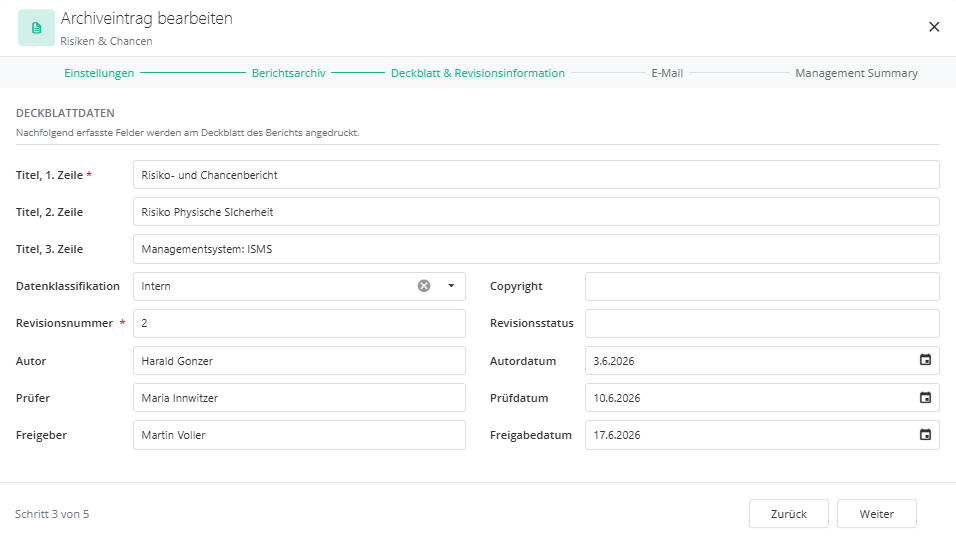Click the Prüfer field with Maria Innwitzer
Image resolution: width=956 pixels, height=543 pixels.
[299, 397]
